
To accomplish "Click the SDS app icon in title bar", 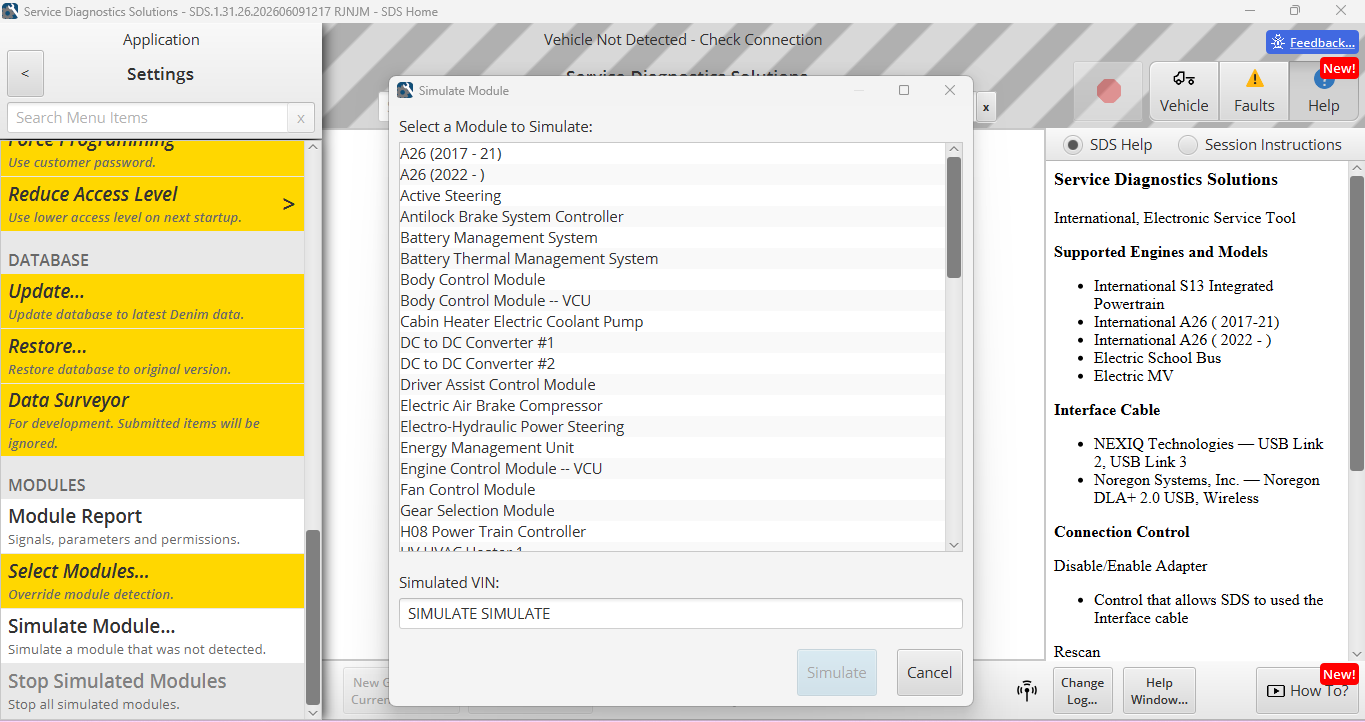I will [10, 11].
